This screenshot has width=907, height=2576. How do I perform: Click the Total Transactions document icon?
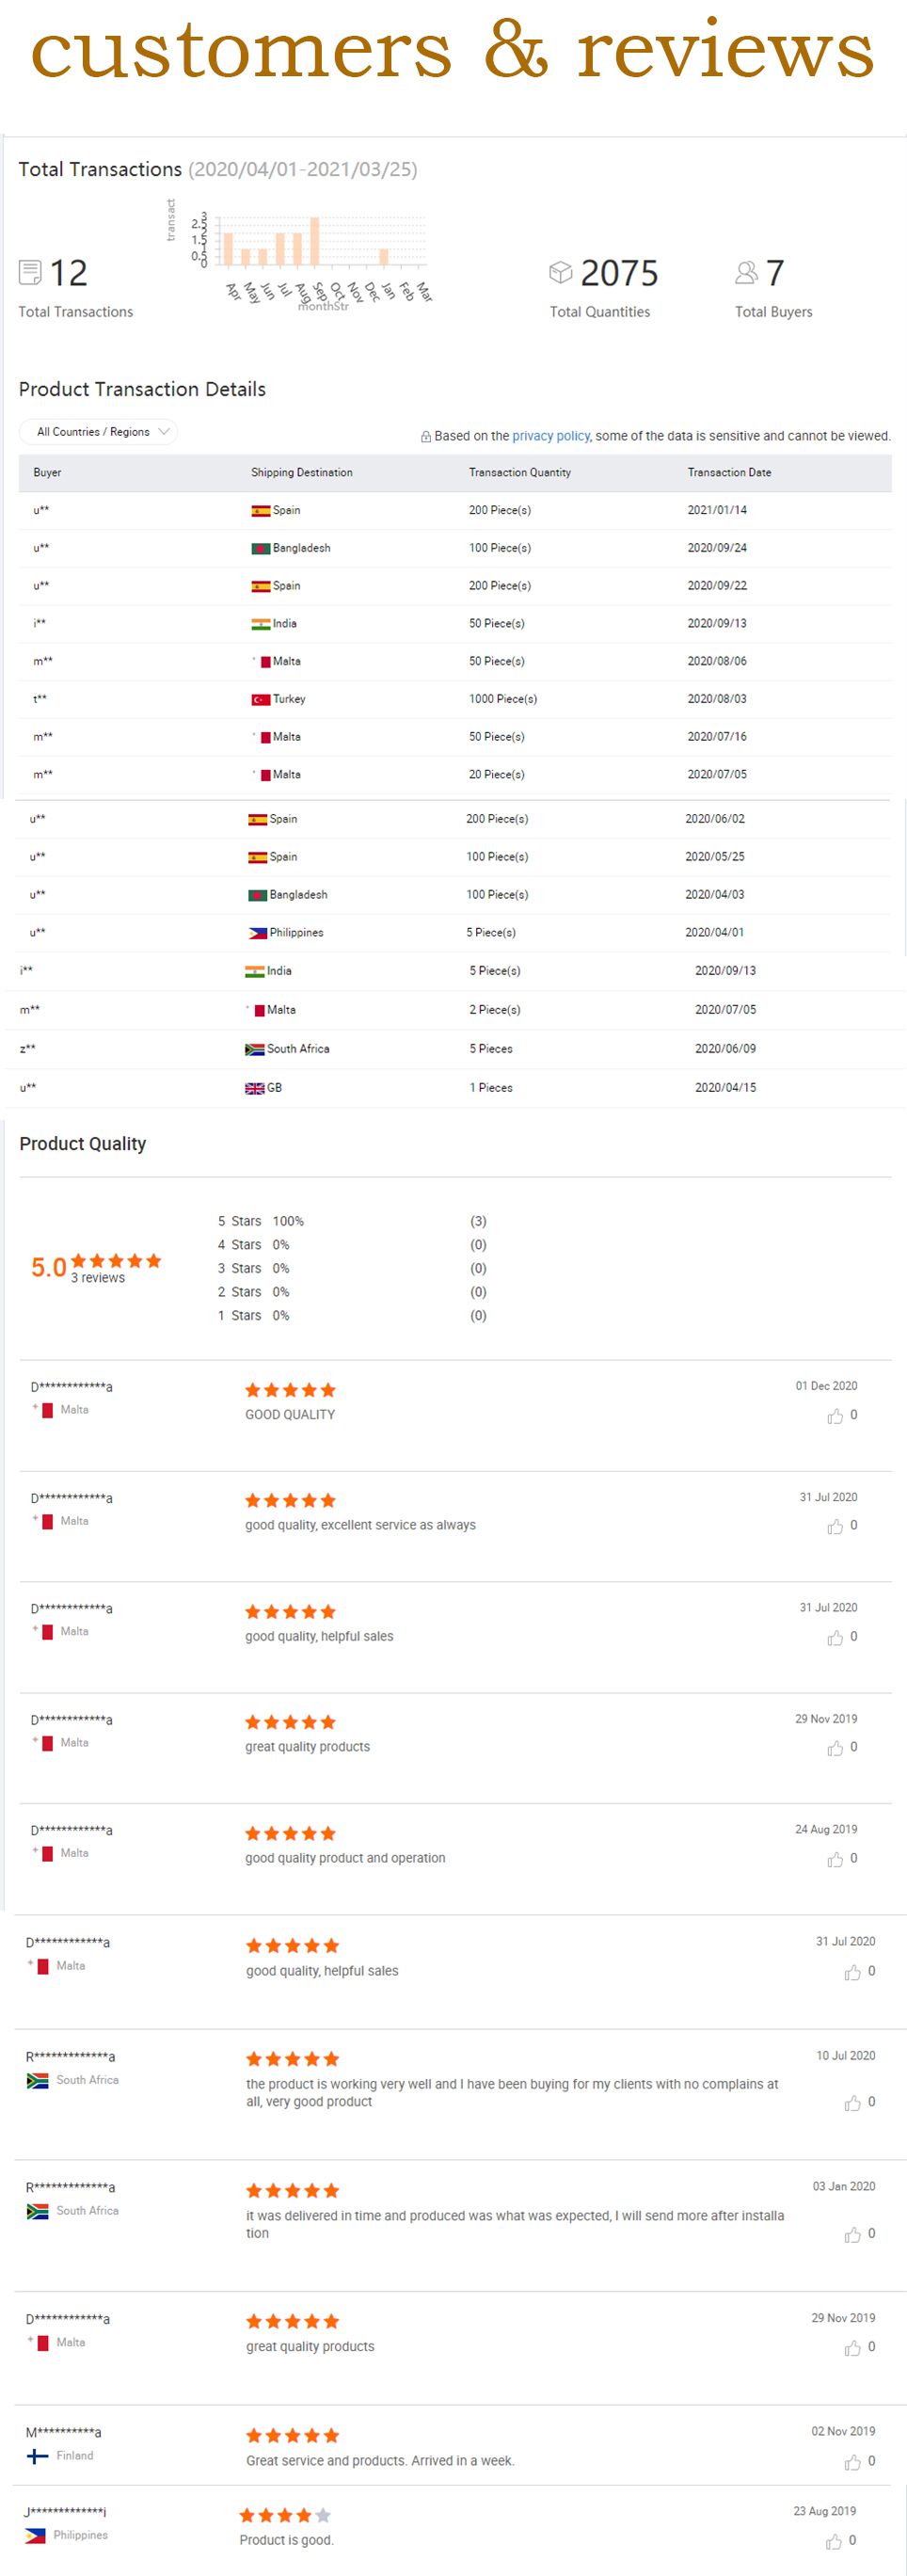coord(31,272)
